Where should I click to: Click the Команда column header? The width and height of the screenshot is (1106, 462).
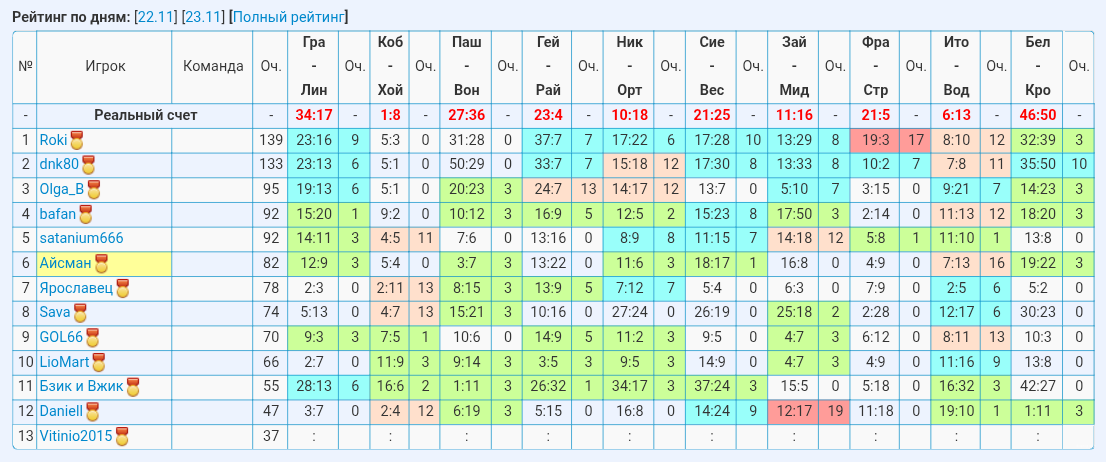(x=213, y=67)
